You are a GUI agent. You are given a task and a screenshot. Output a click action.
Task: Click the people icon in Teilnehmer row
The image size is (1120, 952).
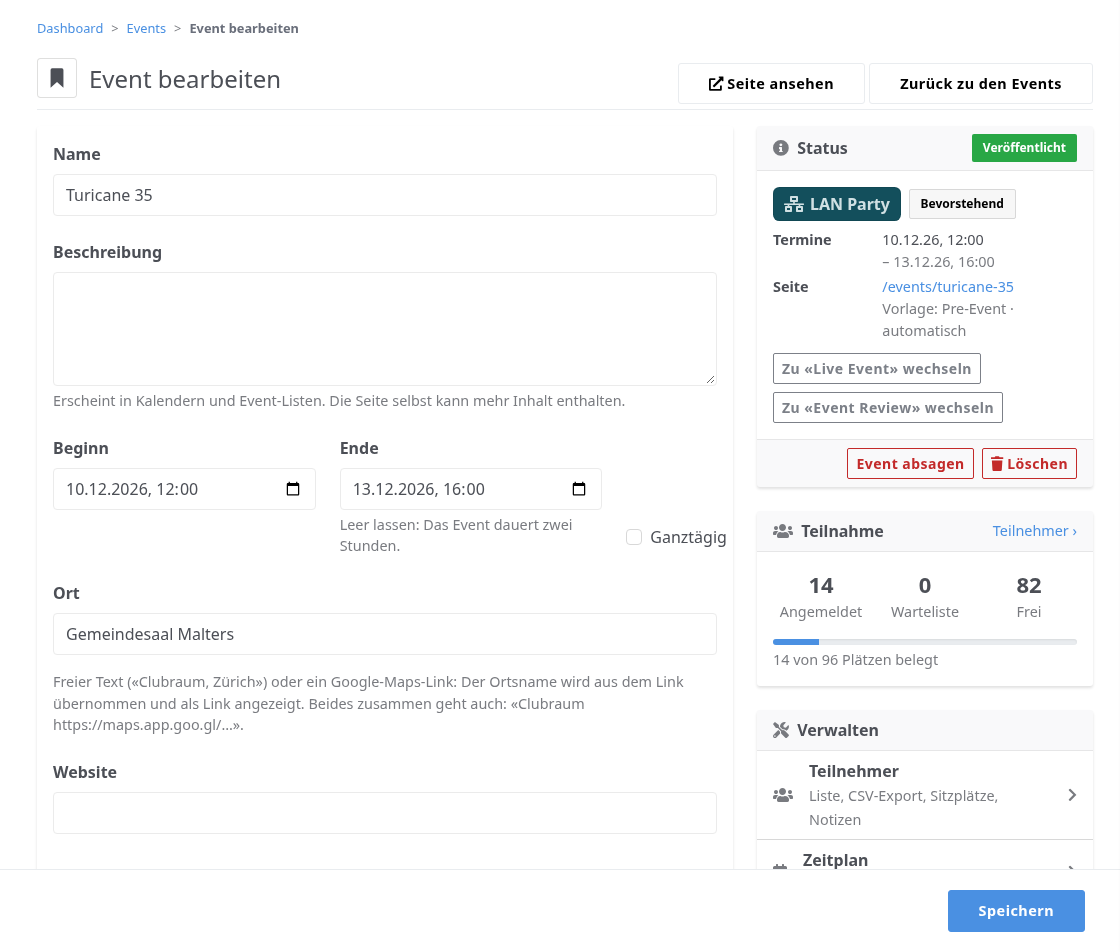pos(783,795)
